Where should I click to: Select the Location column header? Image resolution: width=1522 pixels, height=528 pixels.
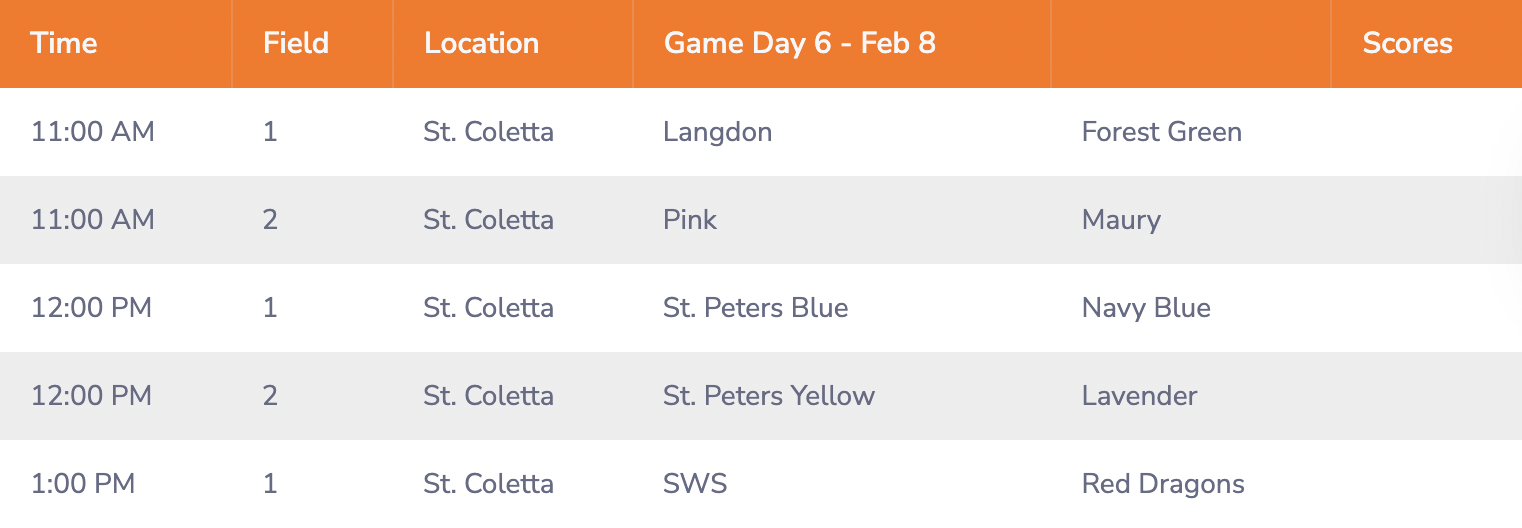click(x=481, y=44)
